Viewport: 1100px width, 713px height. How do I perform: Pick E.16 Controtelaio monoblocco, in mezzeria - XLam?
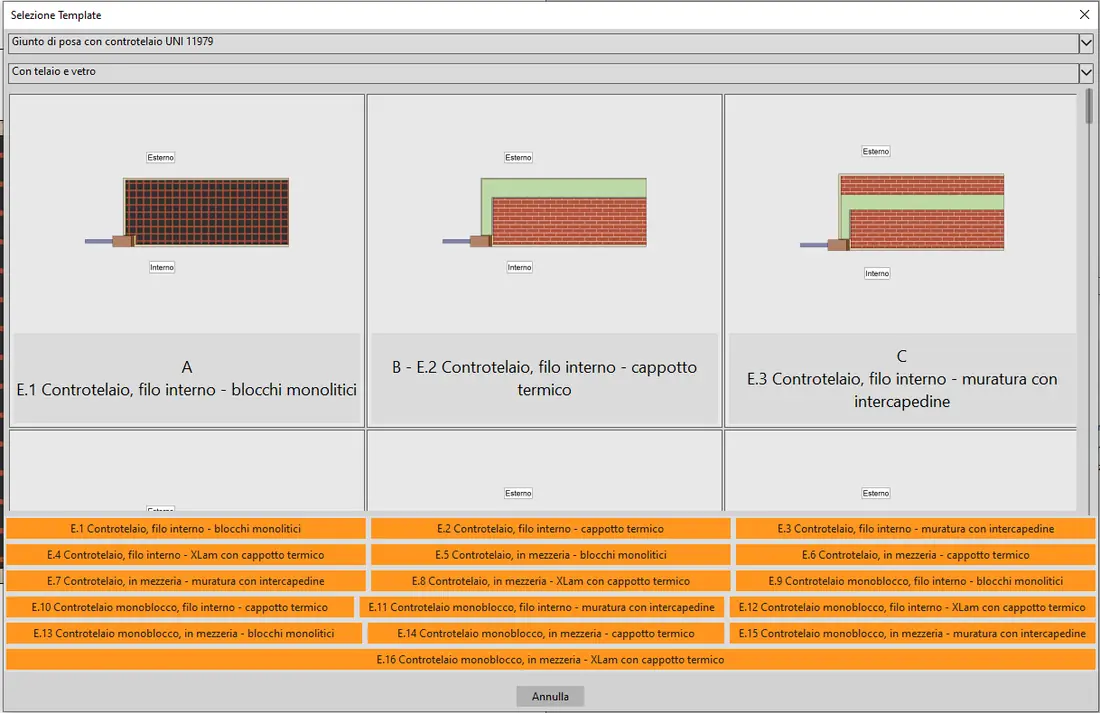tap(551, 660)
